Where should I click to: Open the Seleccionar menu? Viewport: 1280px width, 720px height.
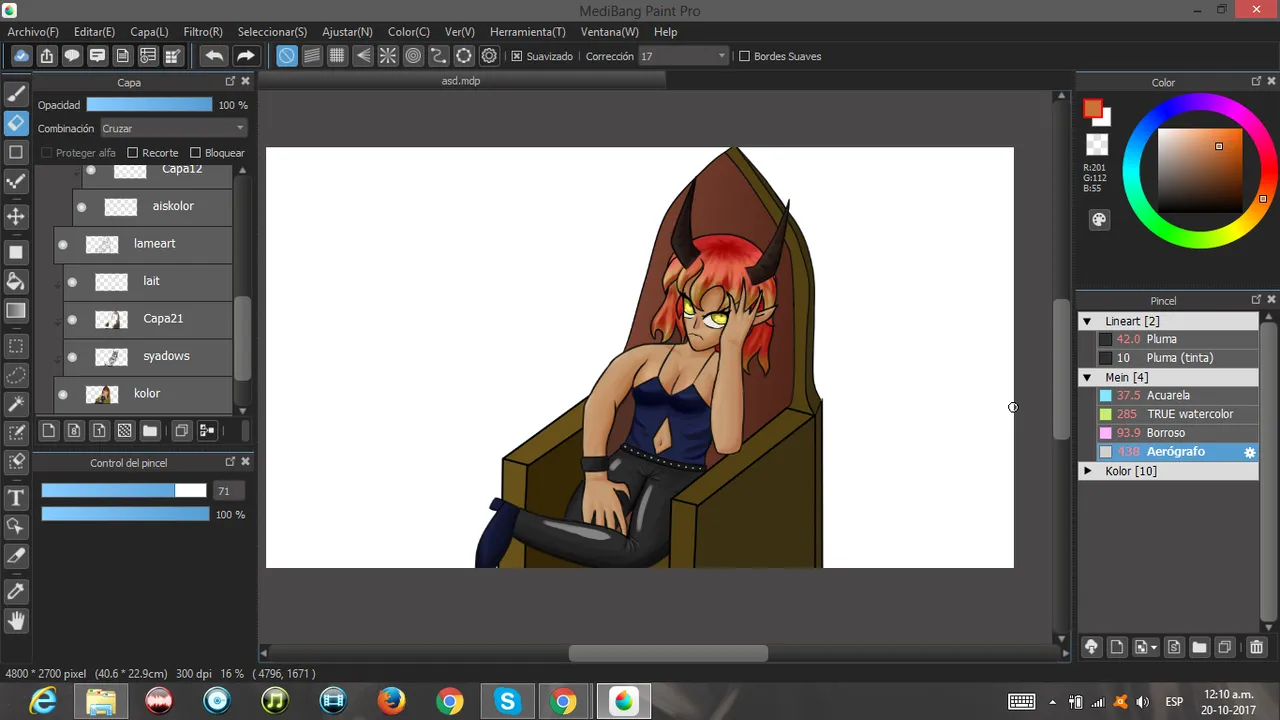272,32
